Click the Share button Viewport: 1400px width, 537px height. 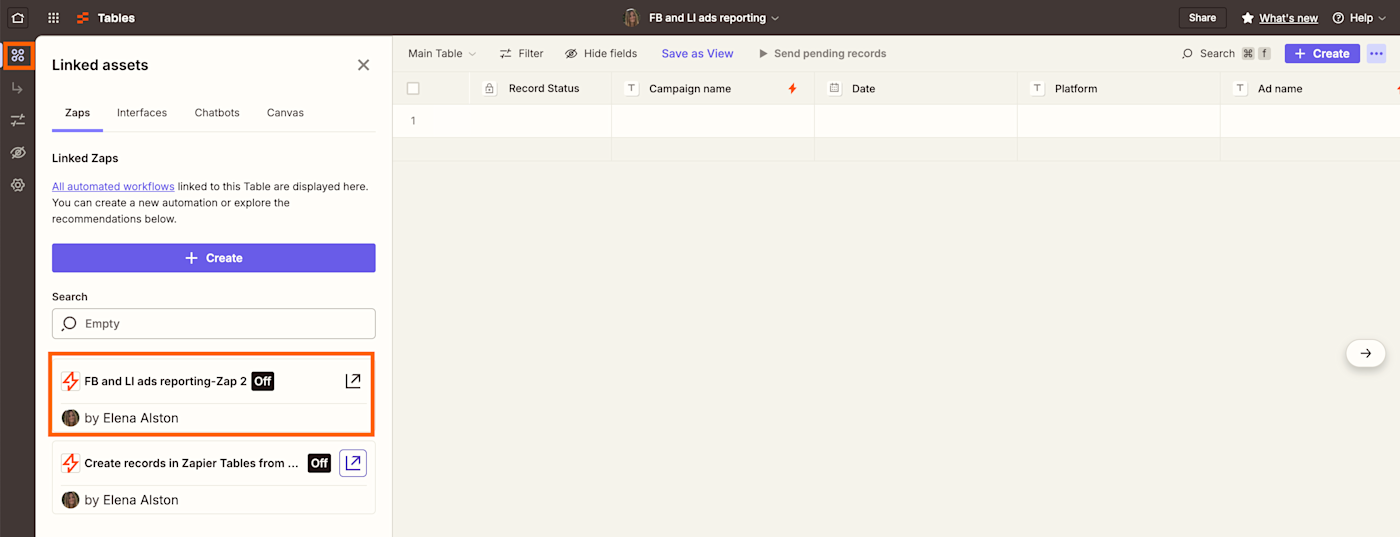pyautogui.click(x=1202, y=18)
